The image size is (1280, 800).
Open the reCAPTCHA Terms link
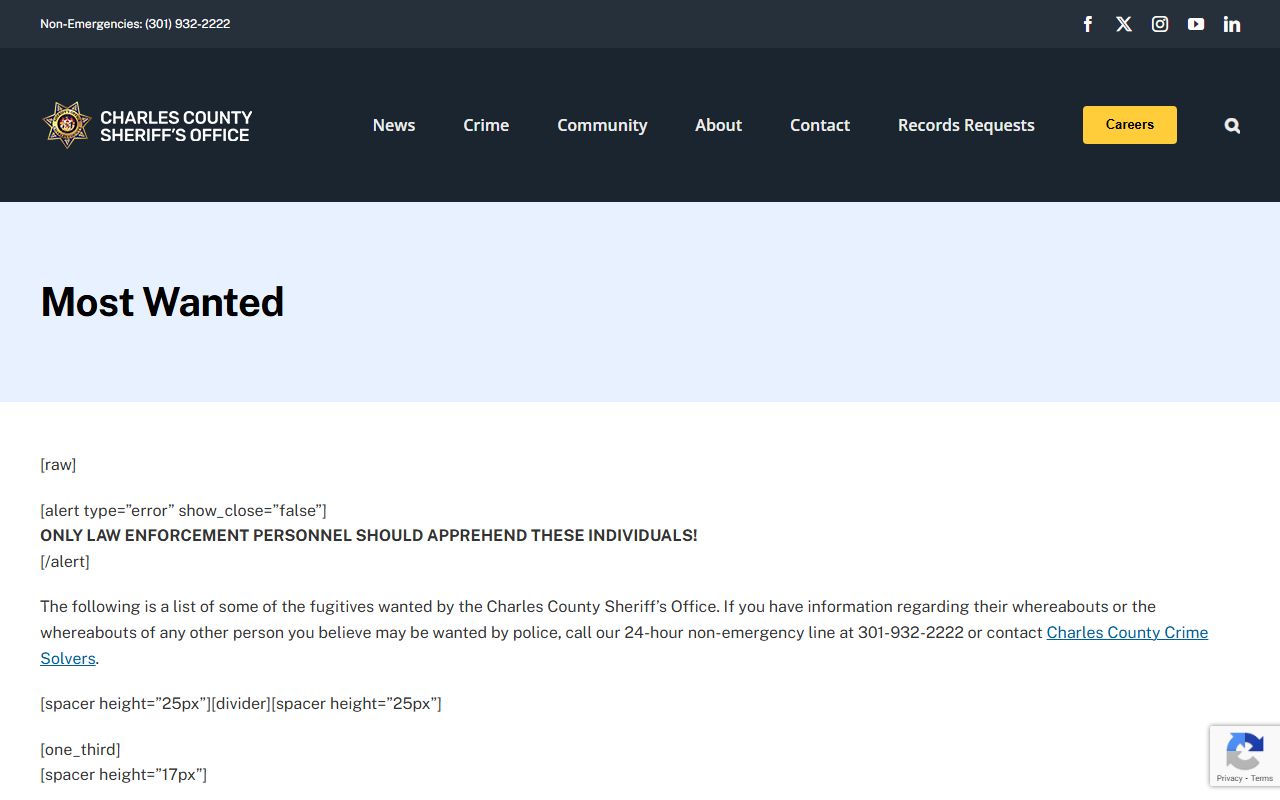coord(1262,778)
